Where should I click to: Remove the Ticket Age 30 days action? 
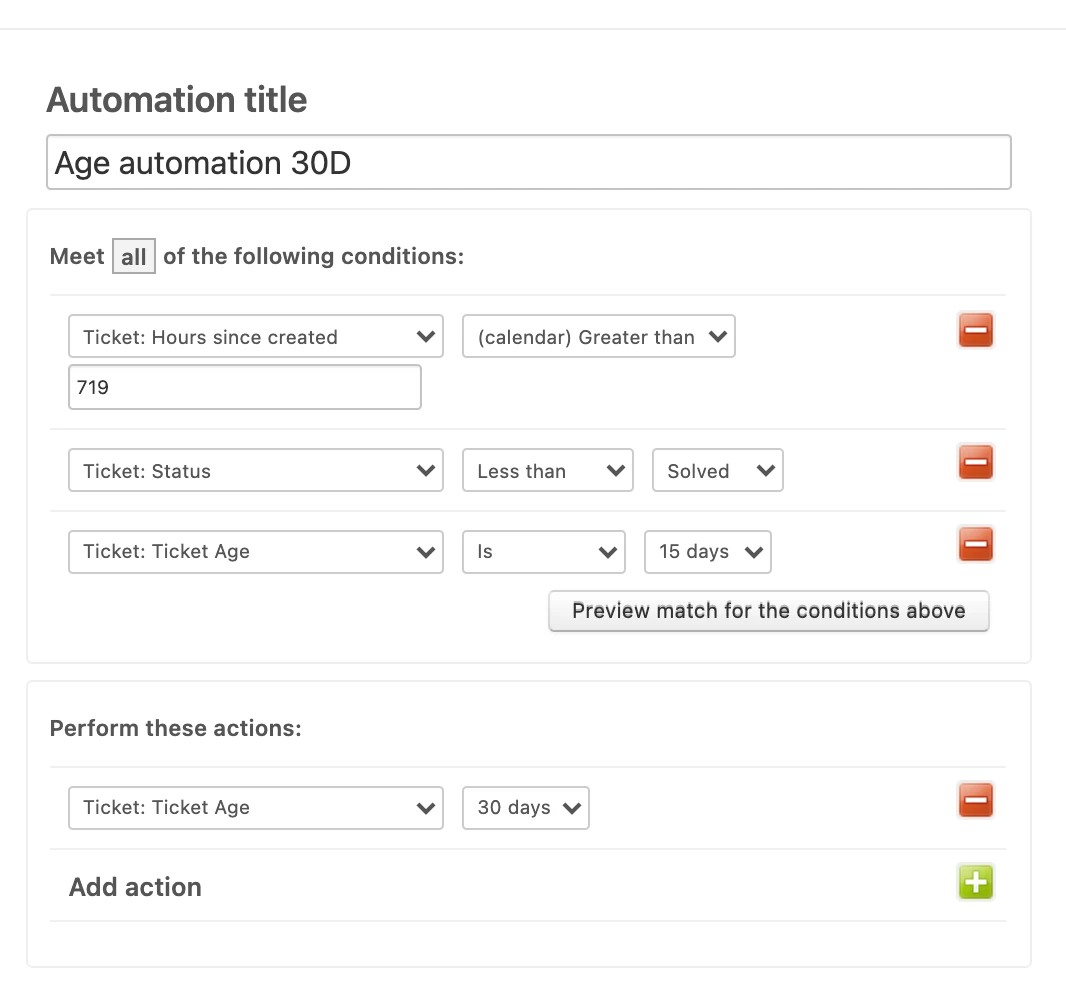coord(975,800)
